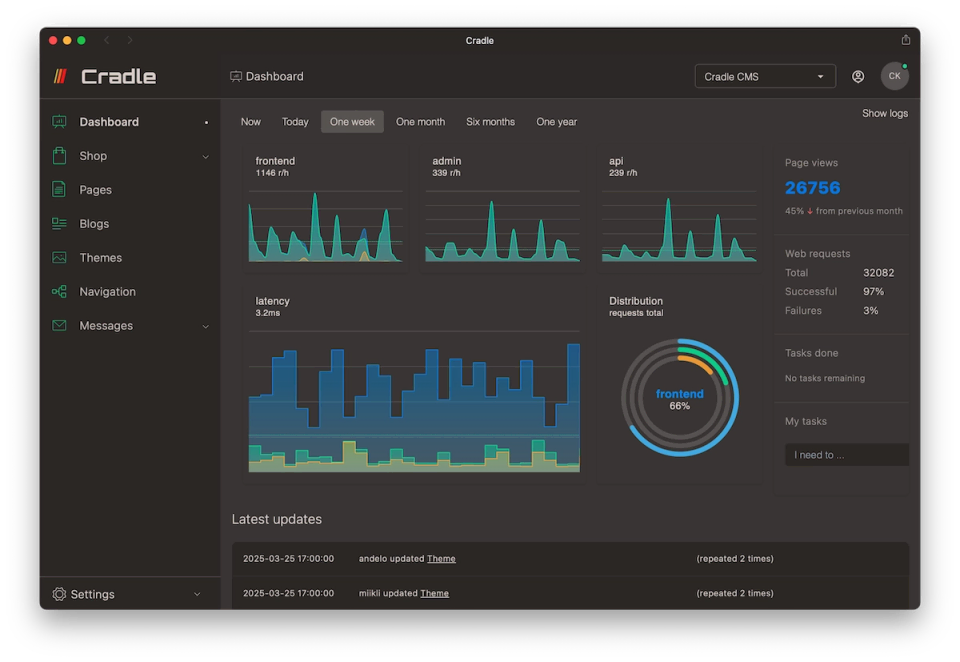Open the Theme link in latest updates
Screen dimensions: 960x662
tap(441, 558)
